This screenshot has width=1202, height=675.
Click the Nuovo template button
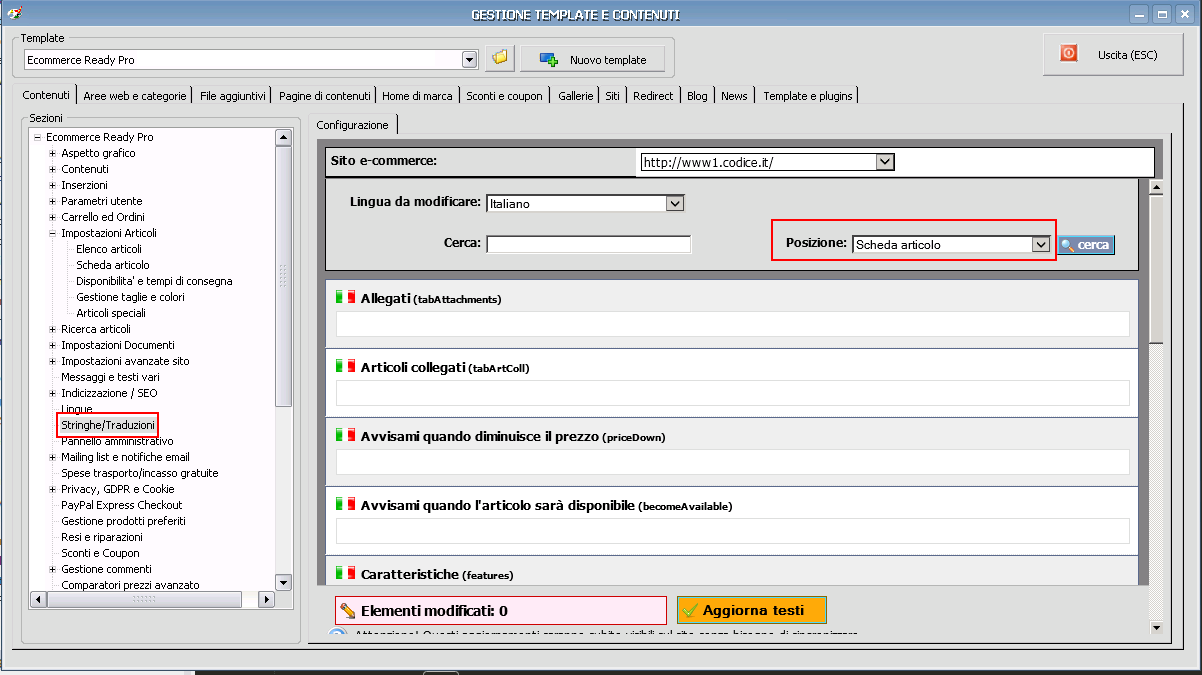pyautogui.click(x=592, y=59)
